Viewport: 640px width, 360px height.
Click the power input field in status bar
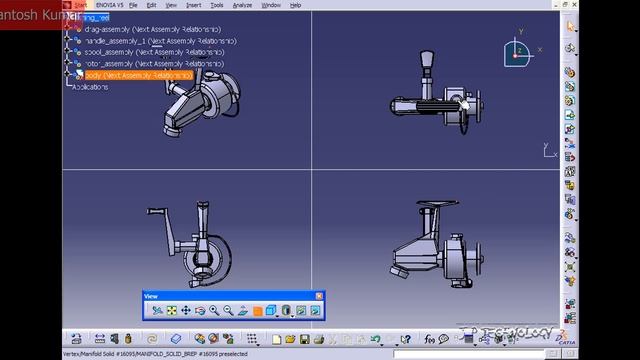coord(469,354)
